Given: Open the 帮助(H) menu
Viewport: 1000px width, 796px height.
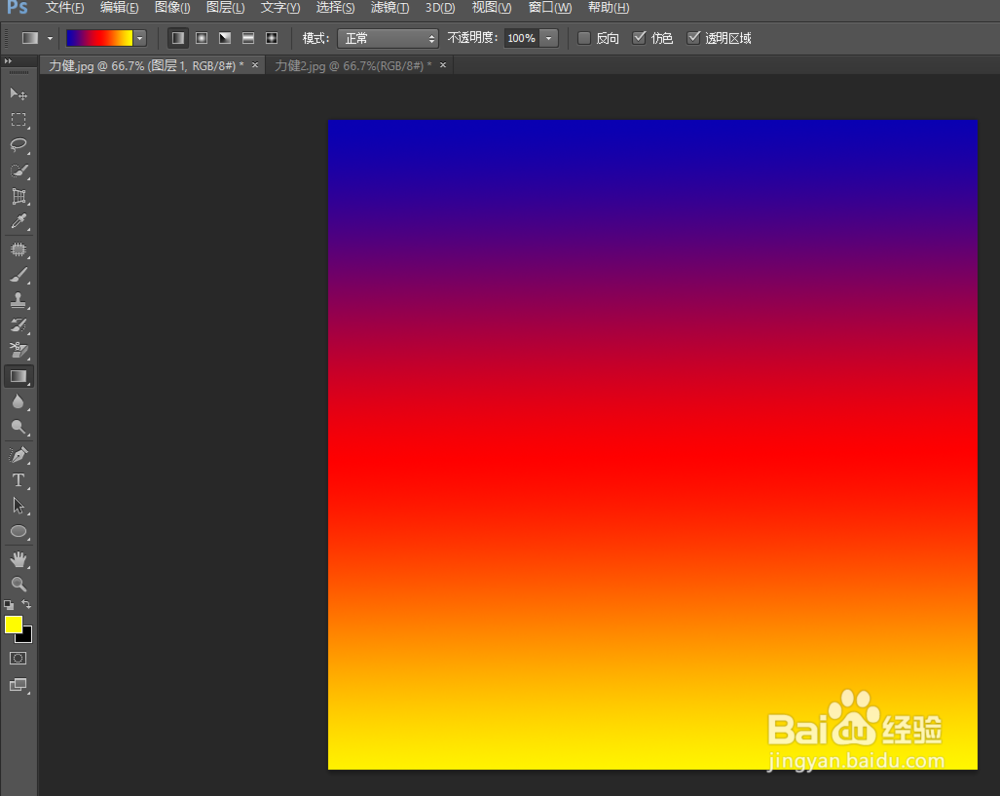Looking at the screenshot, I should (608, 8).
